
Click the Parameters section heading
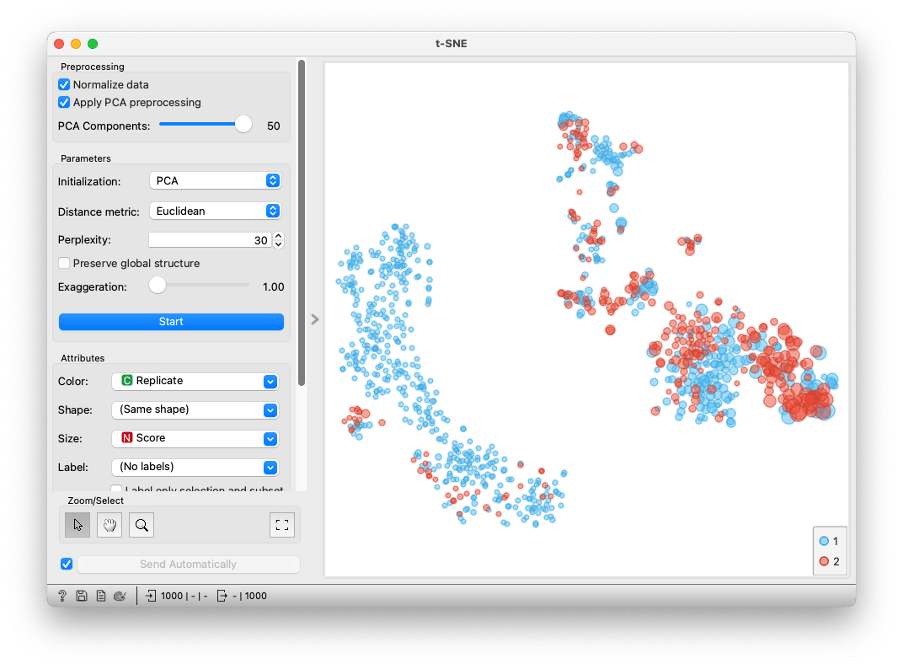[85, 158]
